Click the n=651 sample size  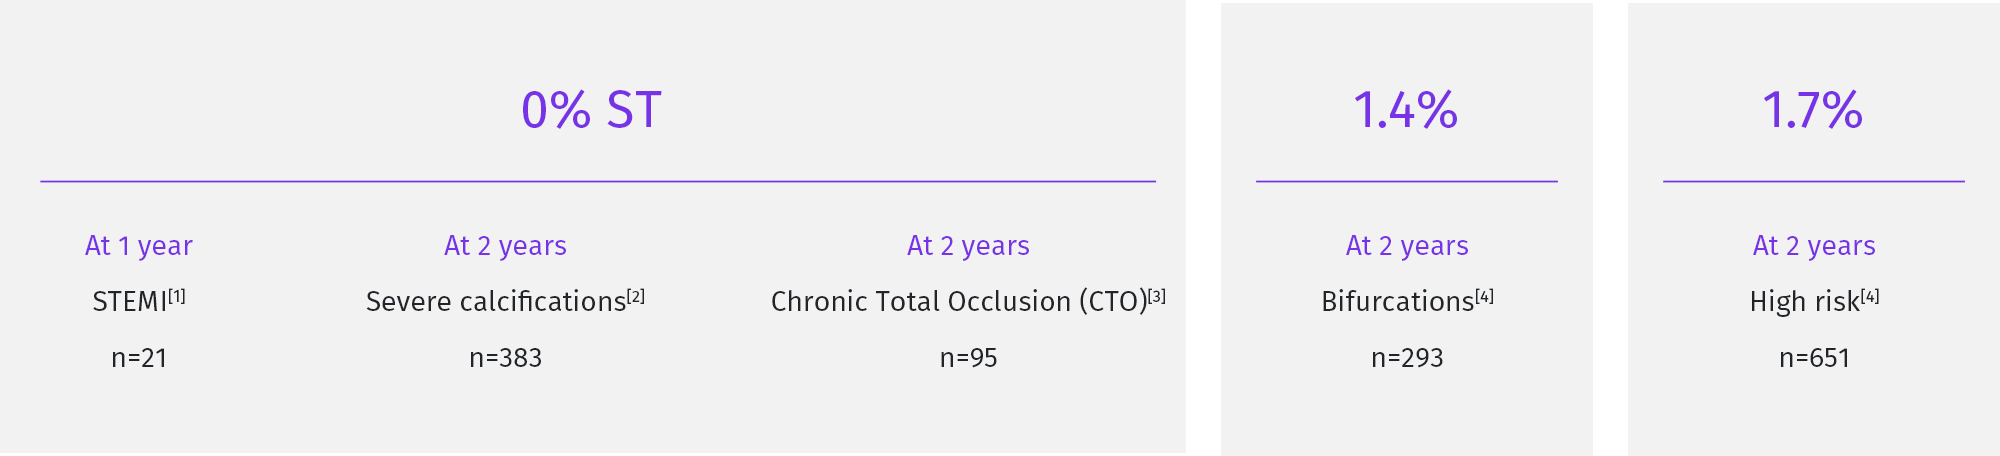tap(1815, 358)
